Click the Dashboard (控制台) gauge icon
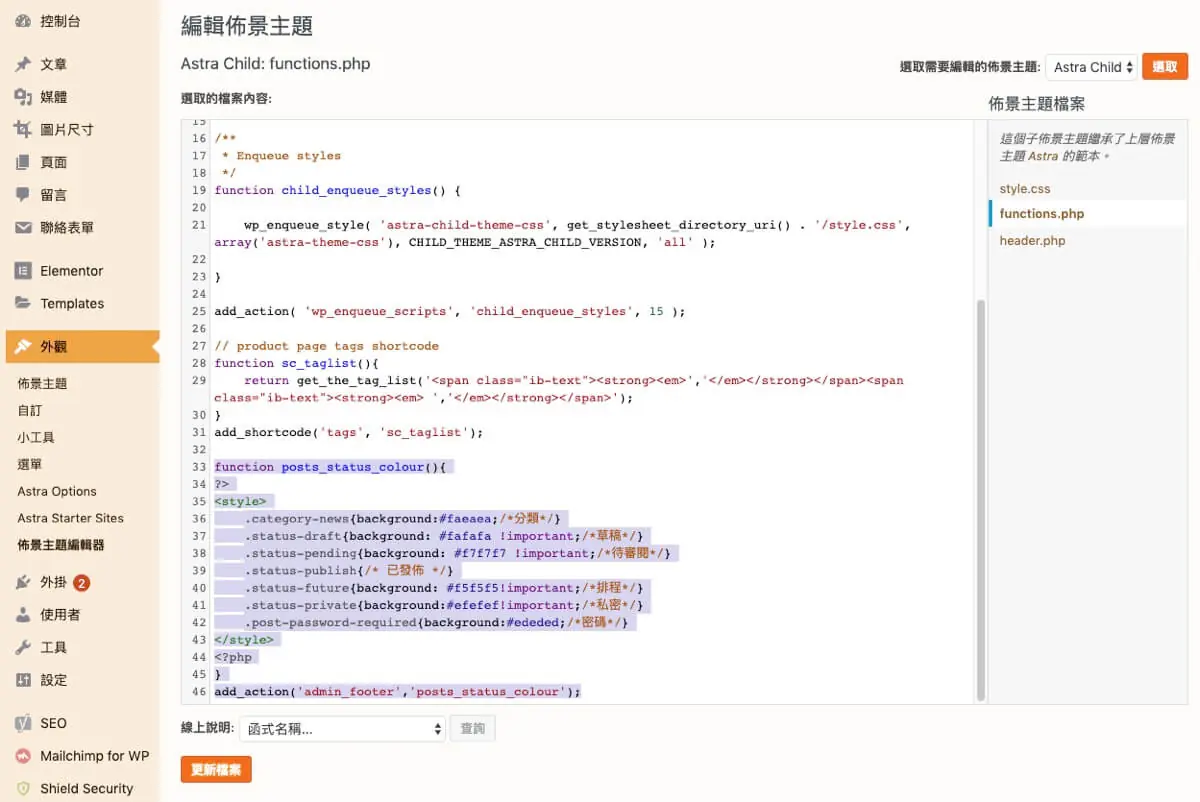This screenshot has width=1200, height=802. (x=23, y=21)
